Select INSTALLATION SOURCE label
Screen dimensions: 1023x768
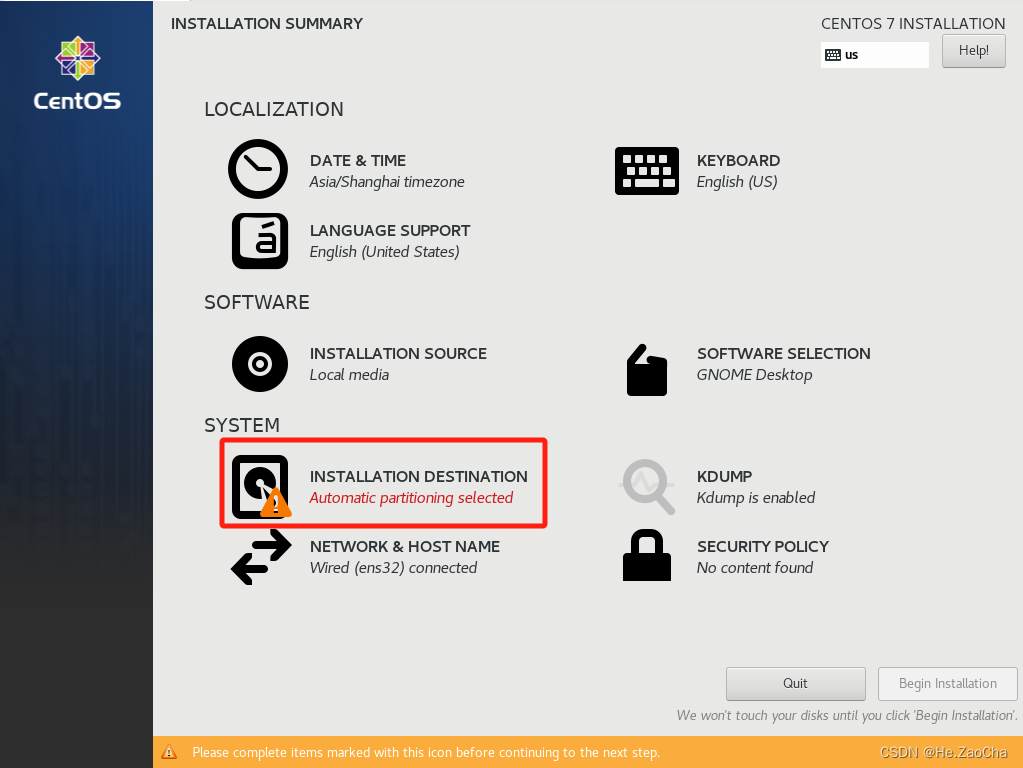coord(398,354)
